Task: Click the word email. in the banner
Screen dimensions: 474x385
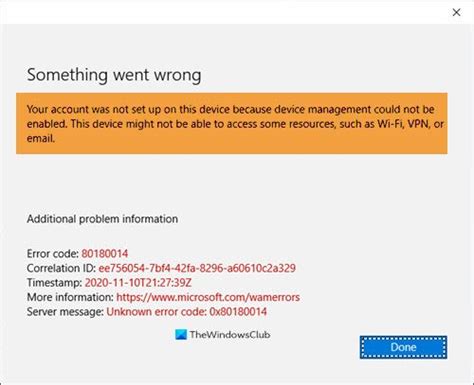Action: point(41,138)
